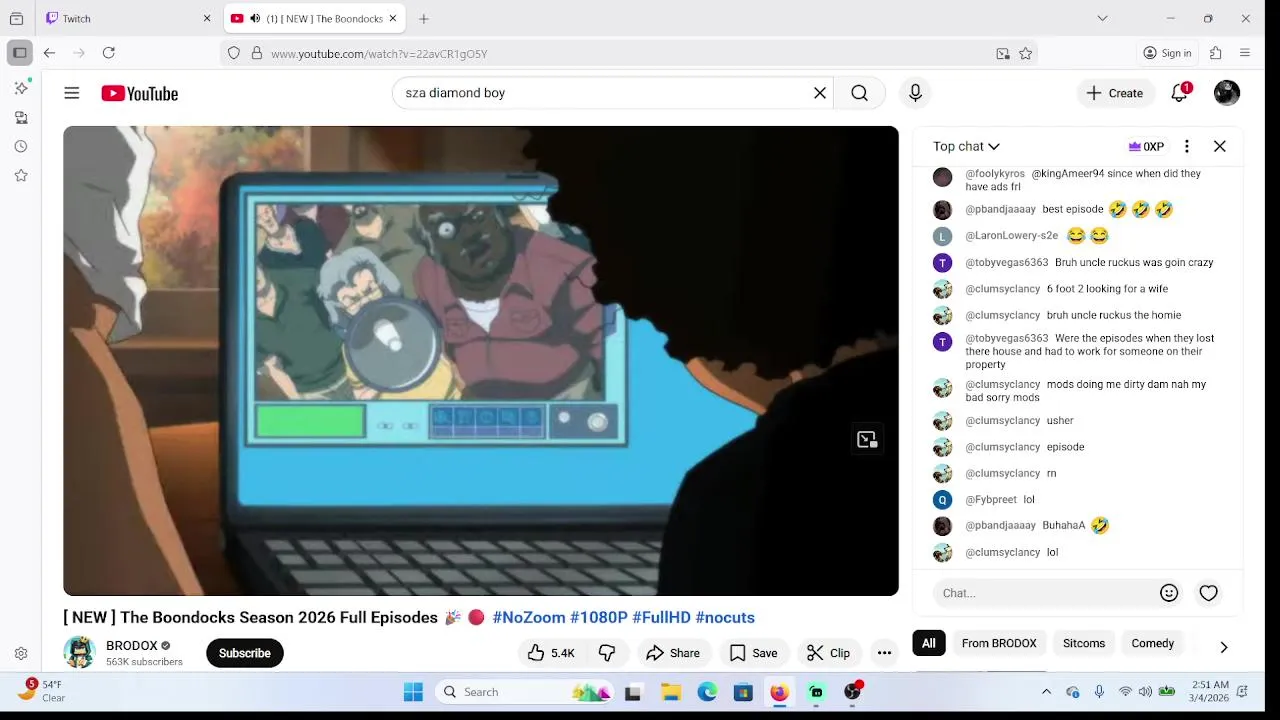Viewport: 1280px width, 720px height.
Task: Open BRODOX channel name link
Action: [132, 645]
